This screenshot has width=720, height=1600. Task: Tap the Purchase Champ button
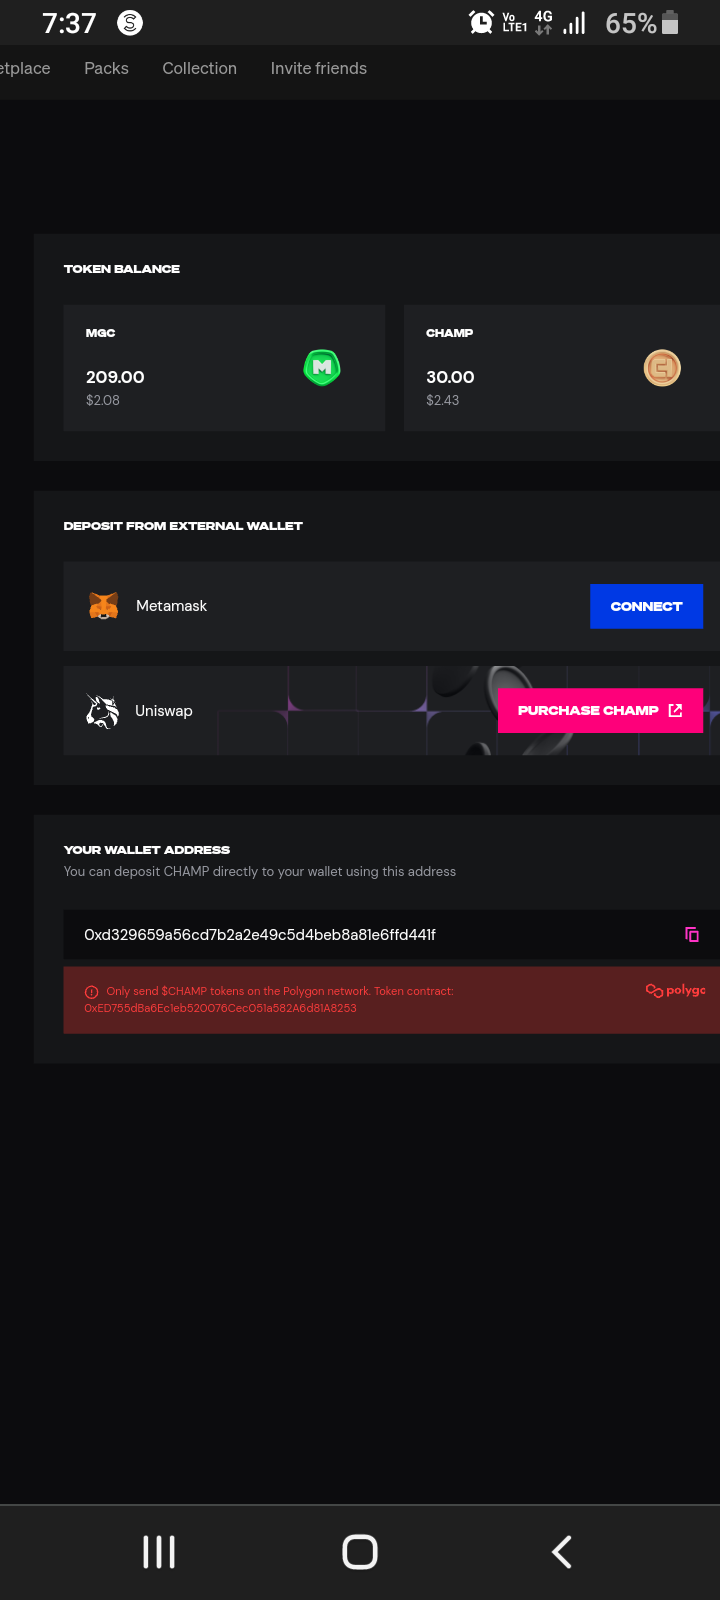(x=600, y=710)
